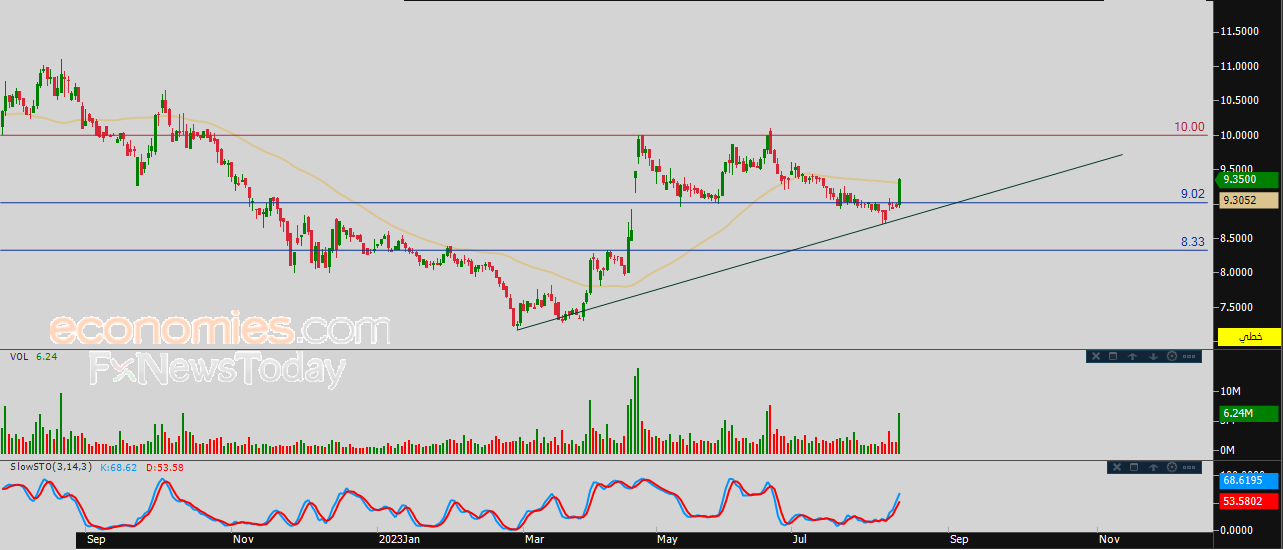
Task: Click the 11.5000 price axis label
Action: 1239,32
